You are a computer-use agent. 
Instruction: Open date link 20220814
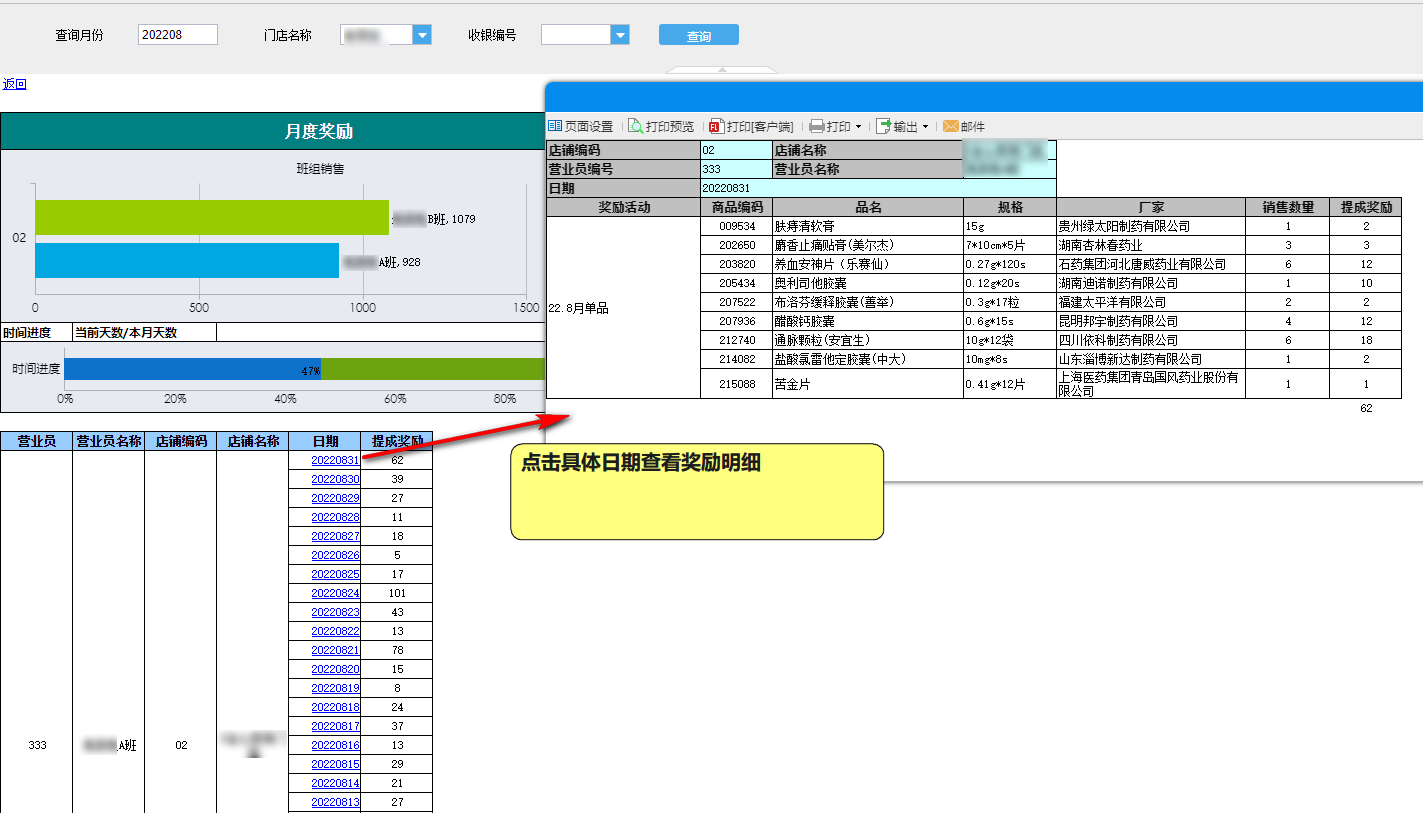(x=335, y=783)
